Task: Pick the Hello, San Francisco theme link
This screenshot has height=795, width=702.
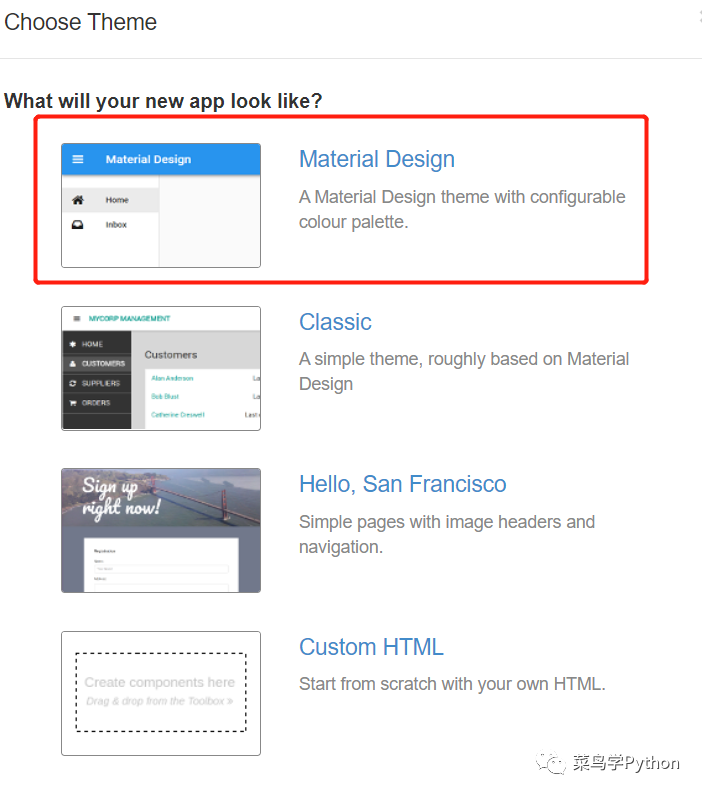Action: tap(402, 484)
